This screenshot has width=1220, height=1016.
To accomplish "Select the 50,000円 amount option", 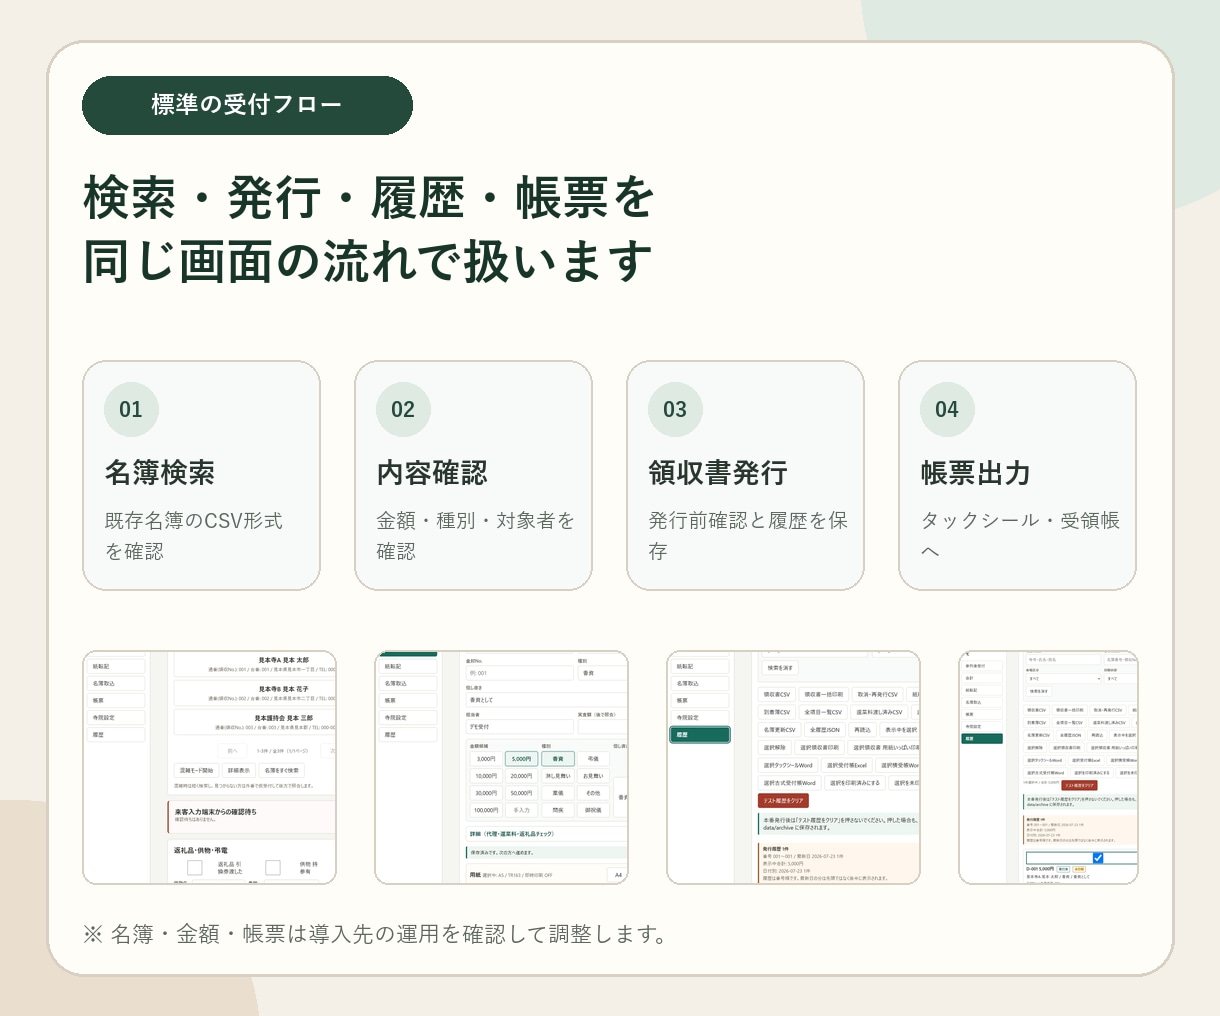I will (x=521, y=793).
